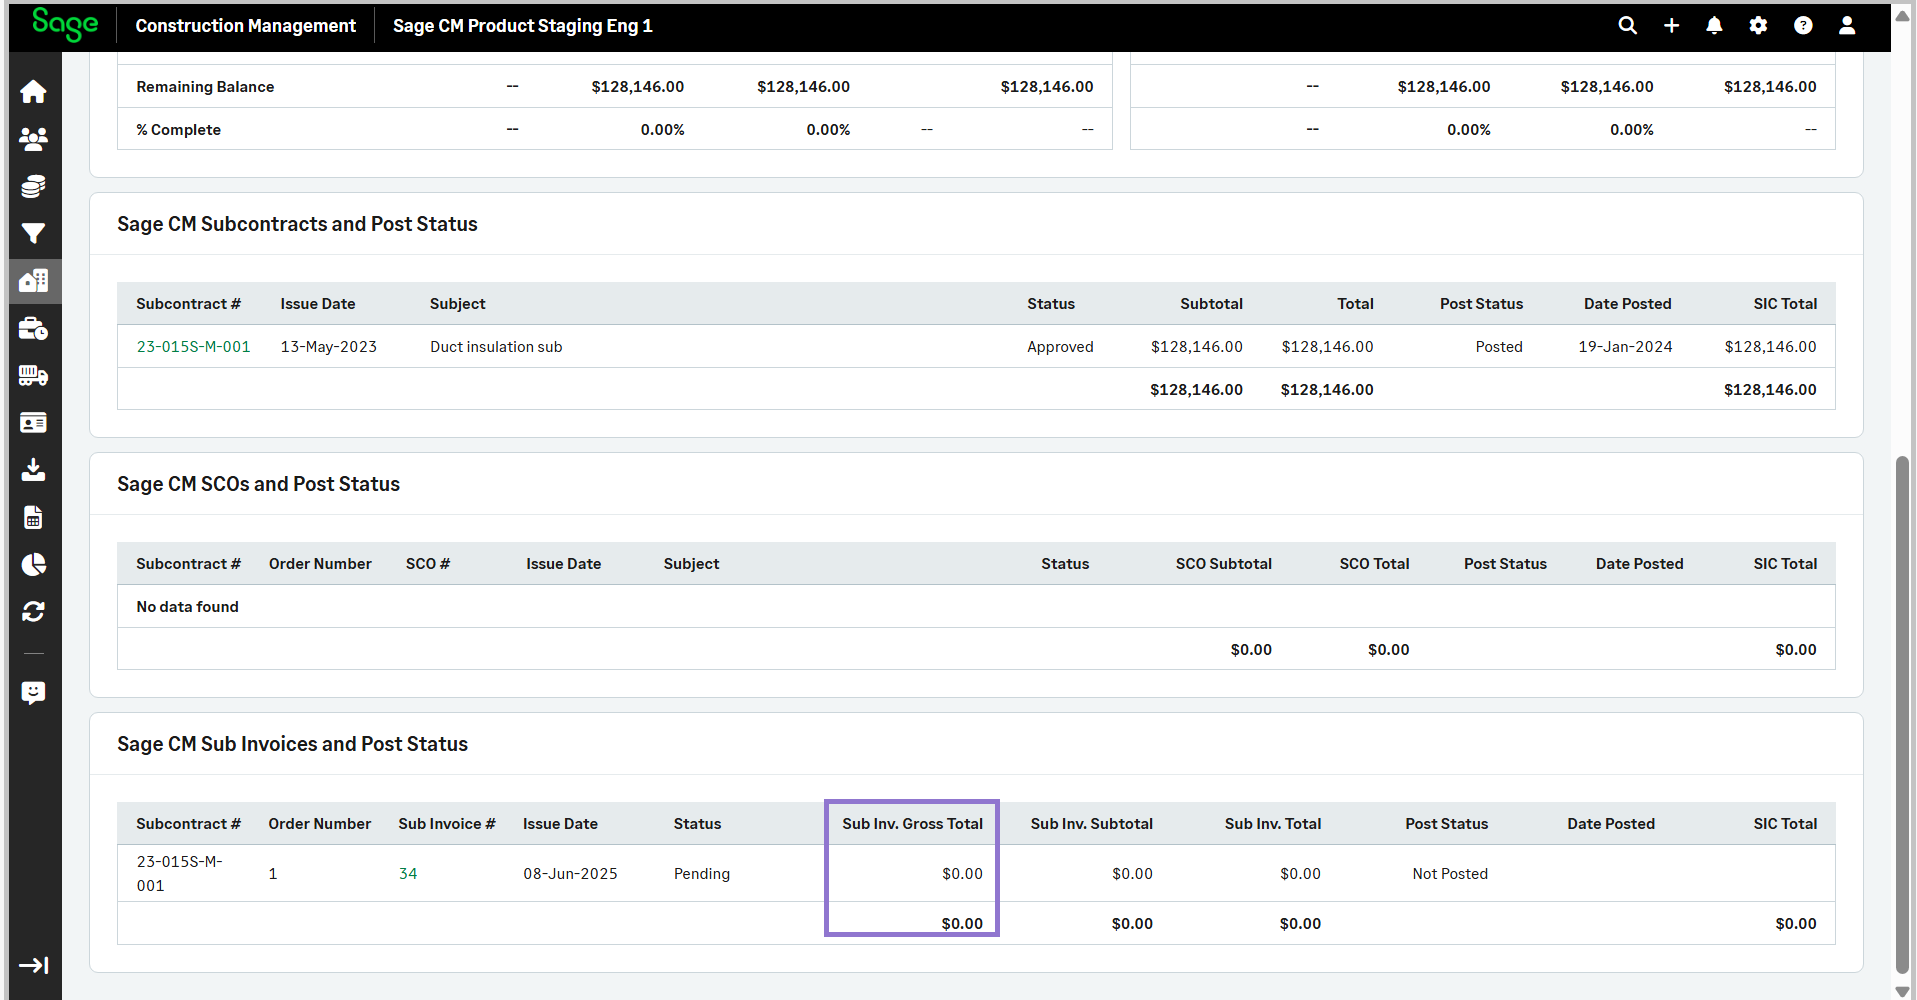Click Sage CM Sub Invoices and Post Status heading
The width and height of the screenshot is (1917, 1000).
(x=292, y=744)
